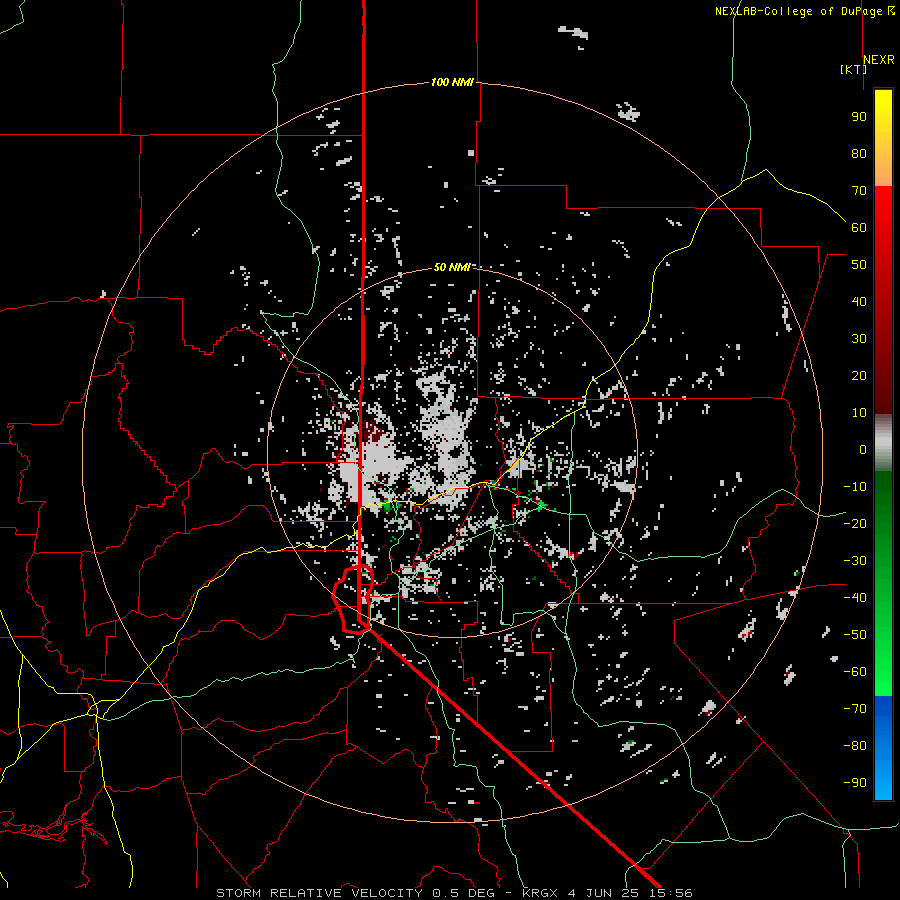Click the KRGX radar site identifier
900x900 pixels.
(x=541, y=893)
